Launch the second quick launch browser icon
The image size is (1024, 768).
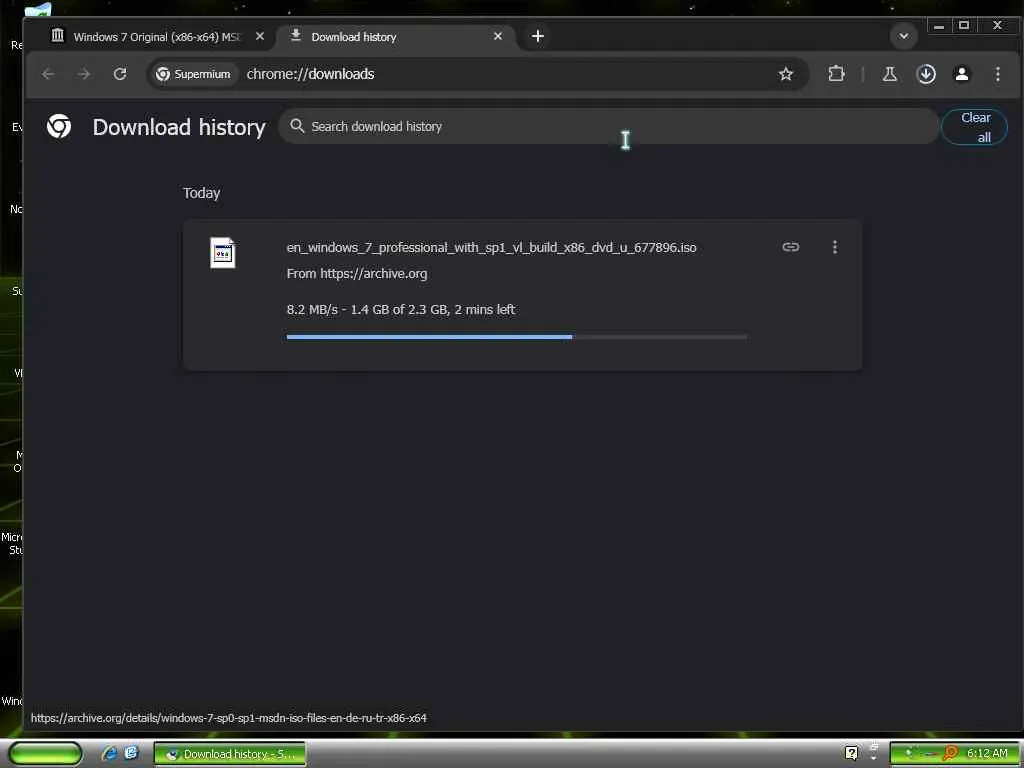tap(131, 754)
